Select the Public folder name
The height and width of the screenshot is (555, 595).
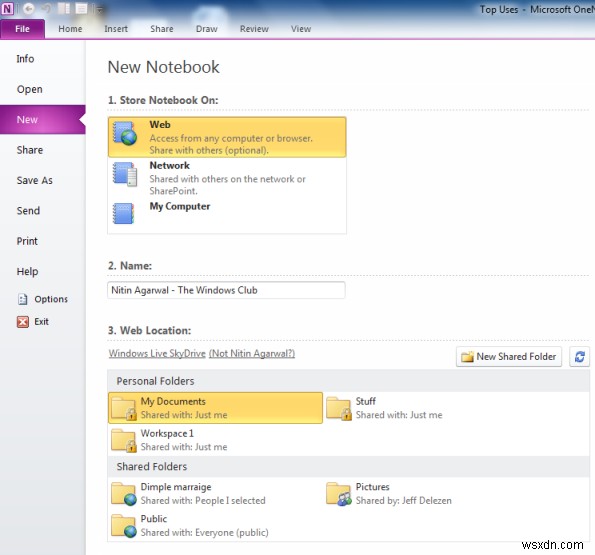coord(154,519)
